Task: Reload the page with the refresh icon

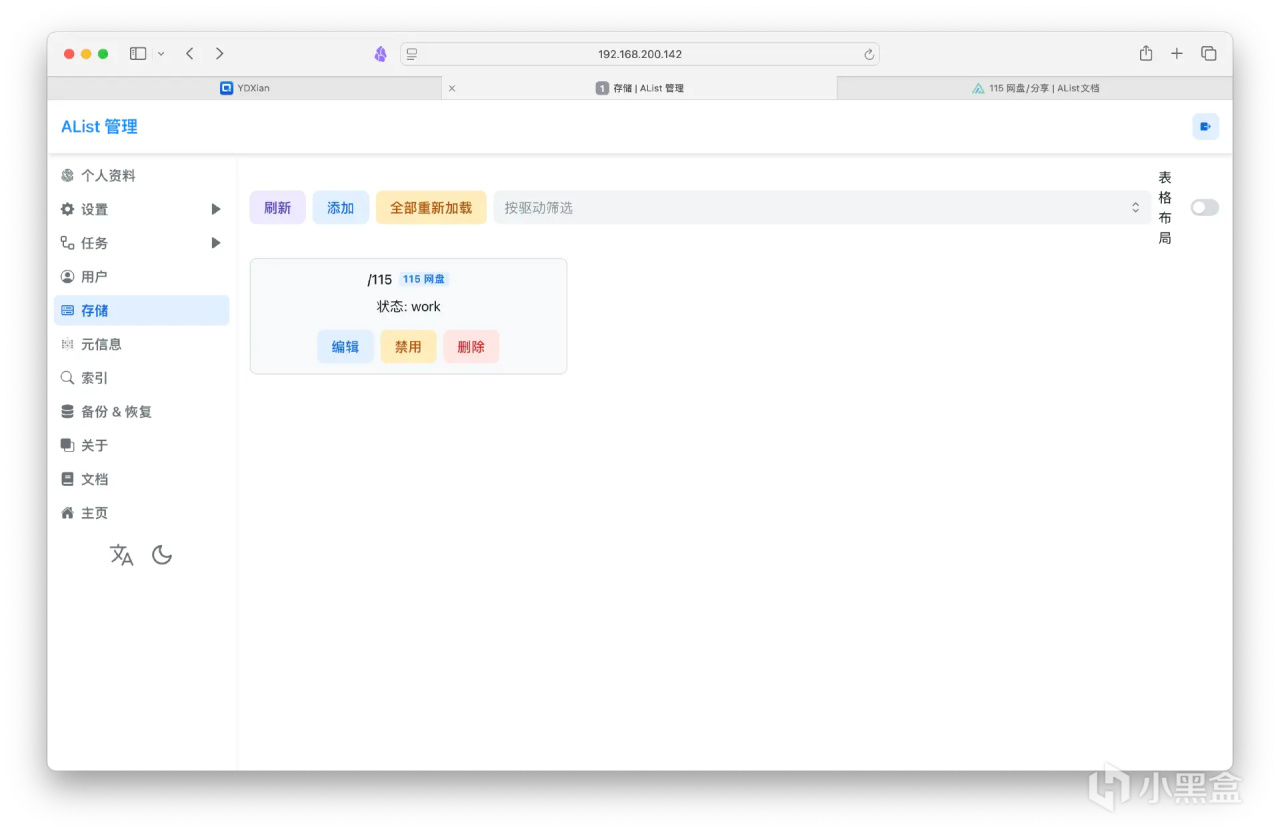Action: click(x=869, y=54)
